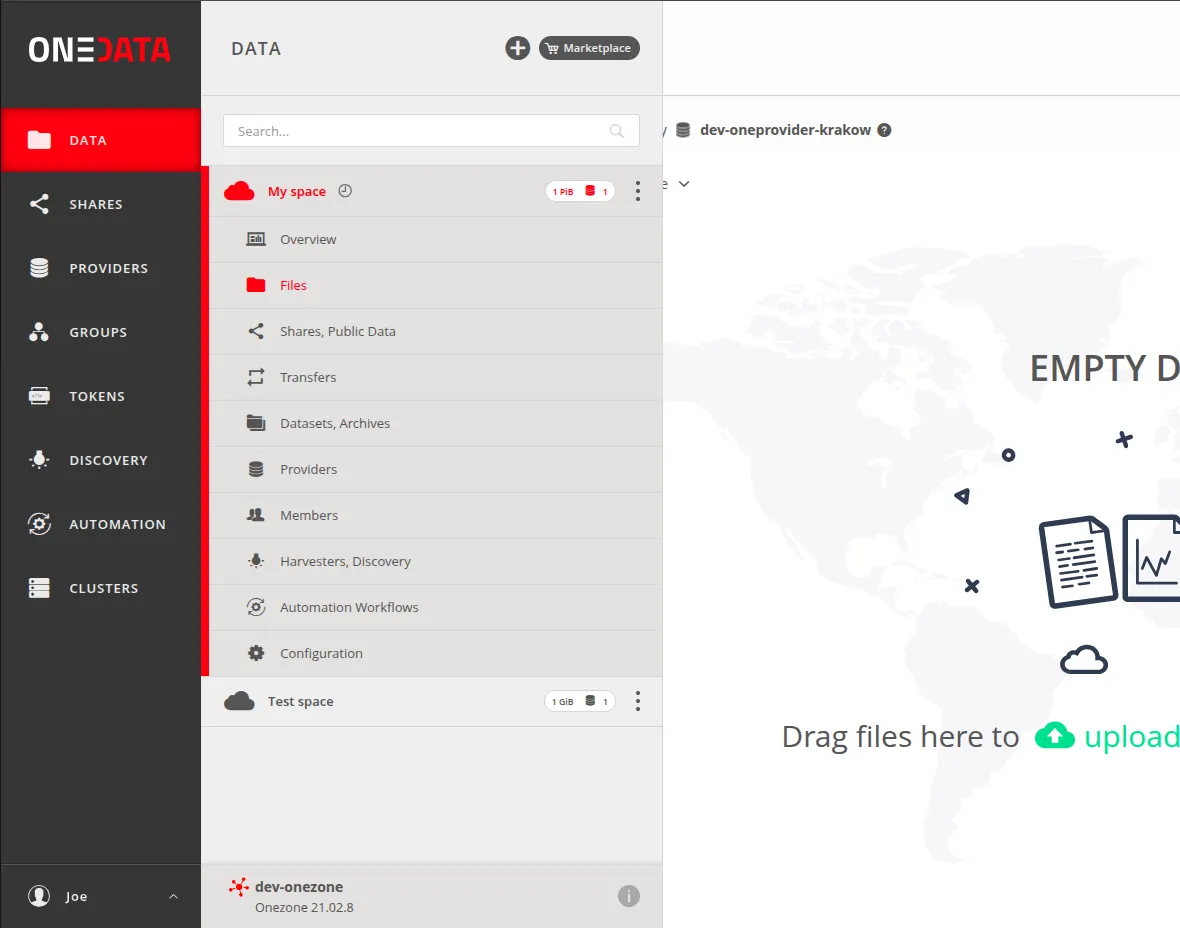Open the Marketplace
This screenshot has height=928, width=1180.
click(589, 48)
